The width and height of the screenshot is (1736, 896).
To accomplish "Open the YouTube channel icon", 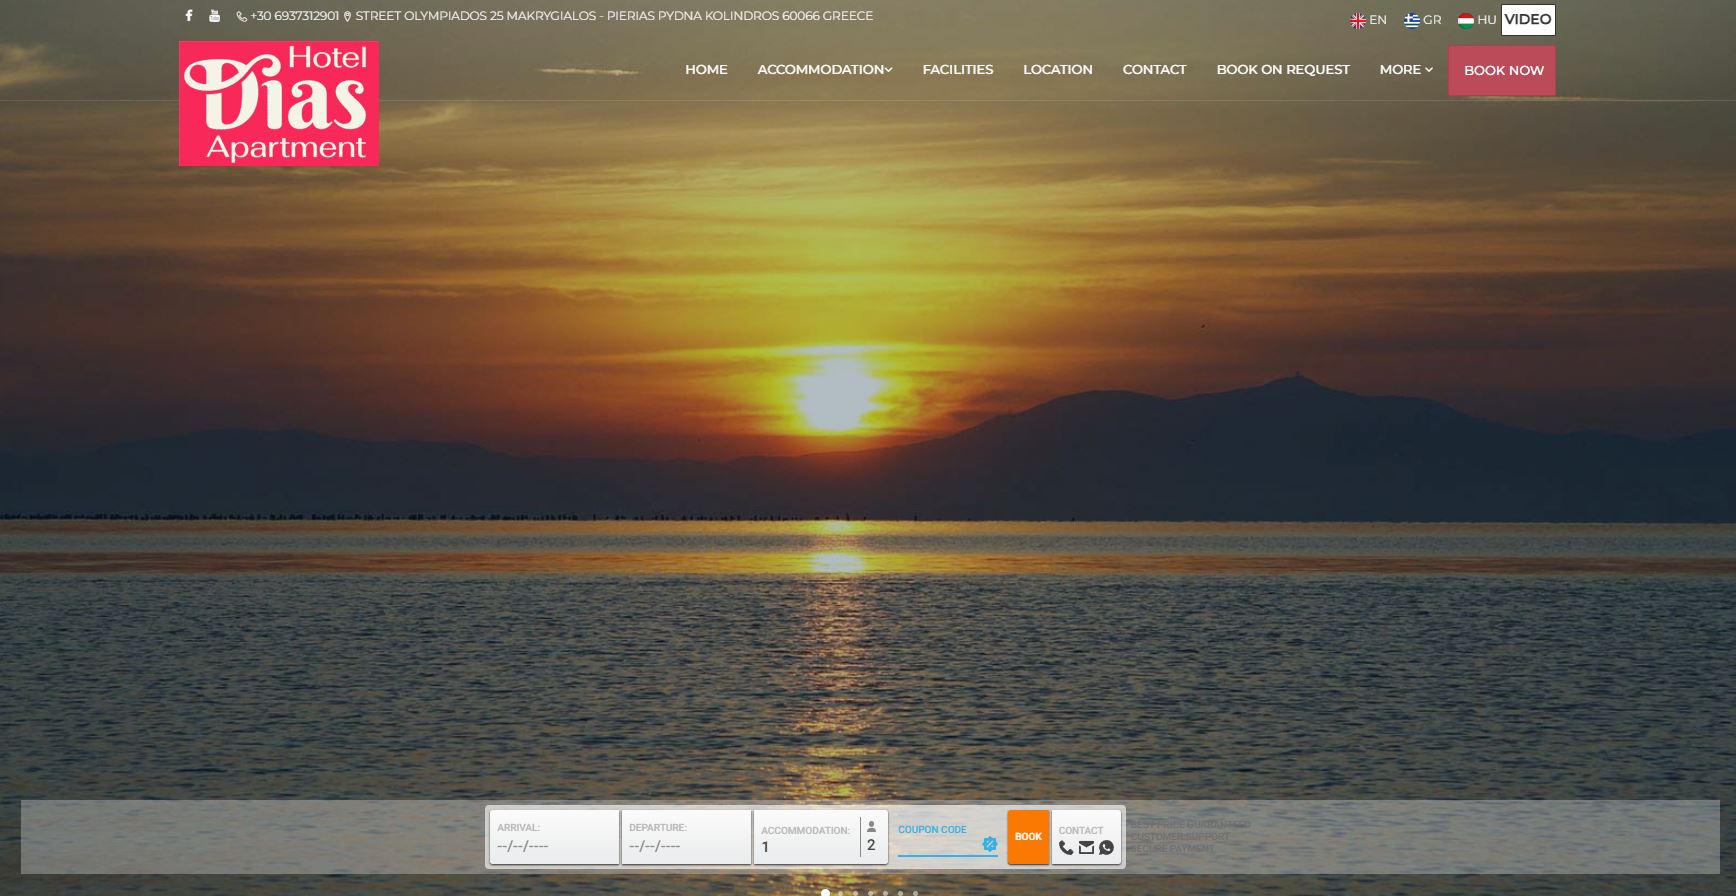I will point(214,16).
